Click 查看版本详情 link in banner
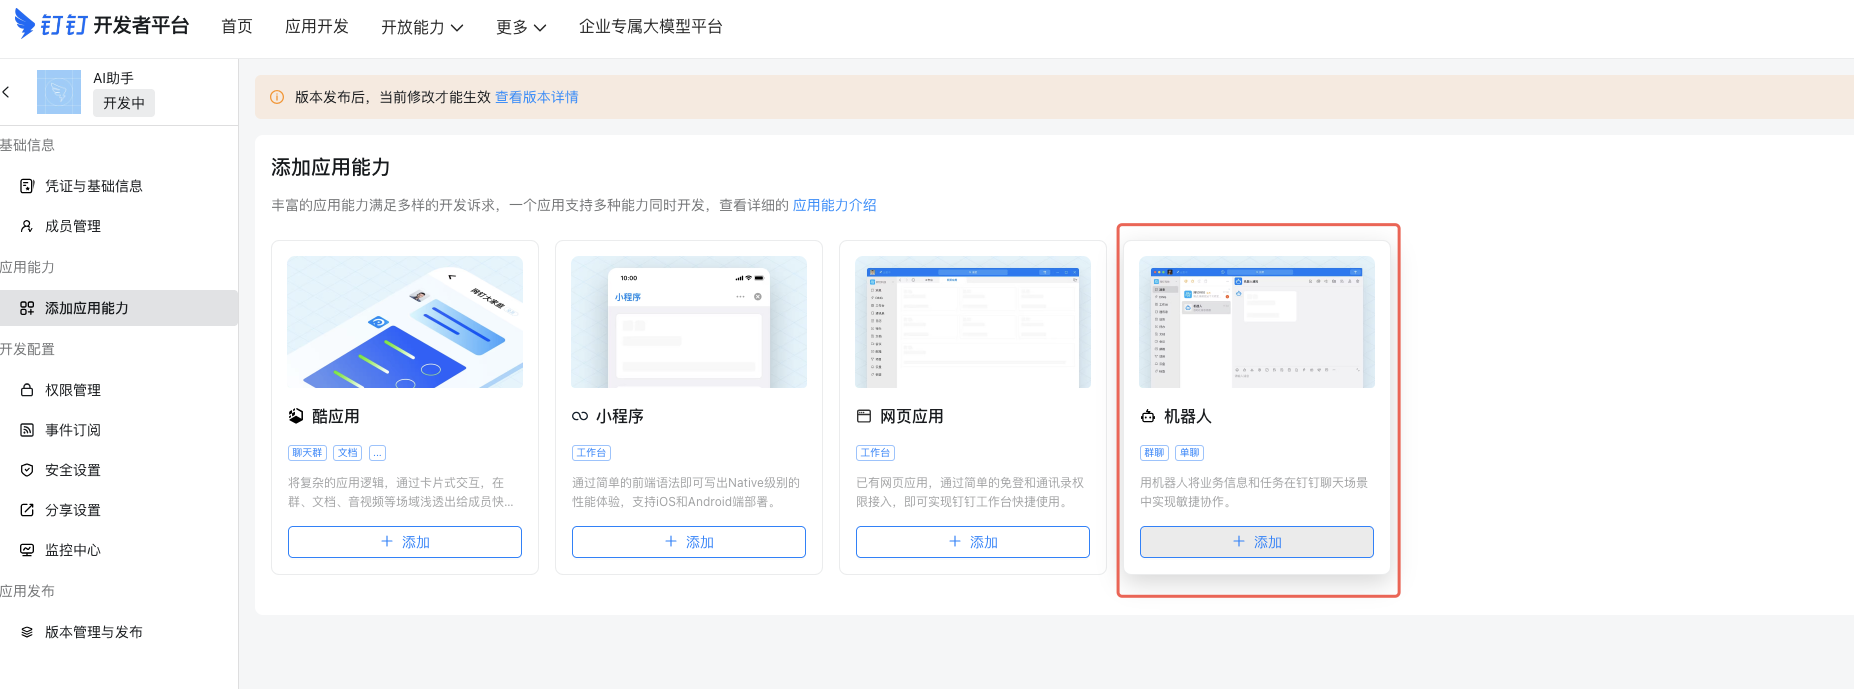The height and width of the screenshot is (689, 1854). coord(536,97)
